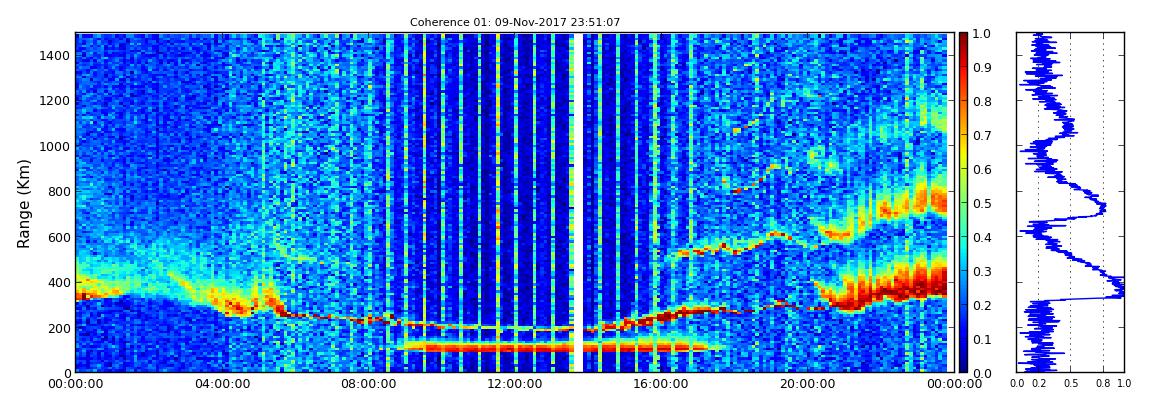
Task: Click the 04:00:00 time axis label
Action: 220,384
